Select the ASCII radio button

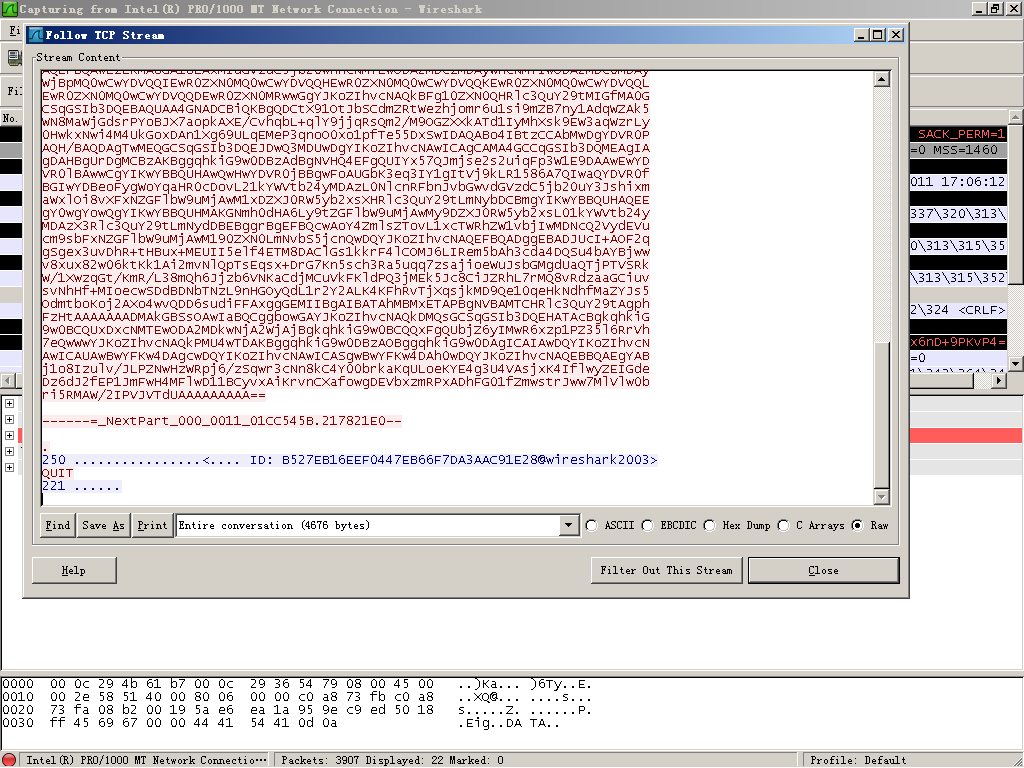pyautogui.click(x=592, y=525)
